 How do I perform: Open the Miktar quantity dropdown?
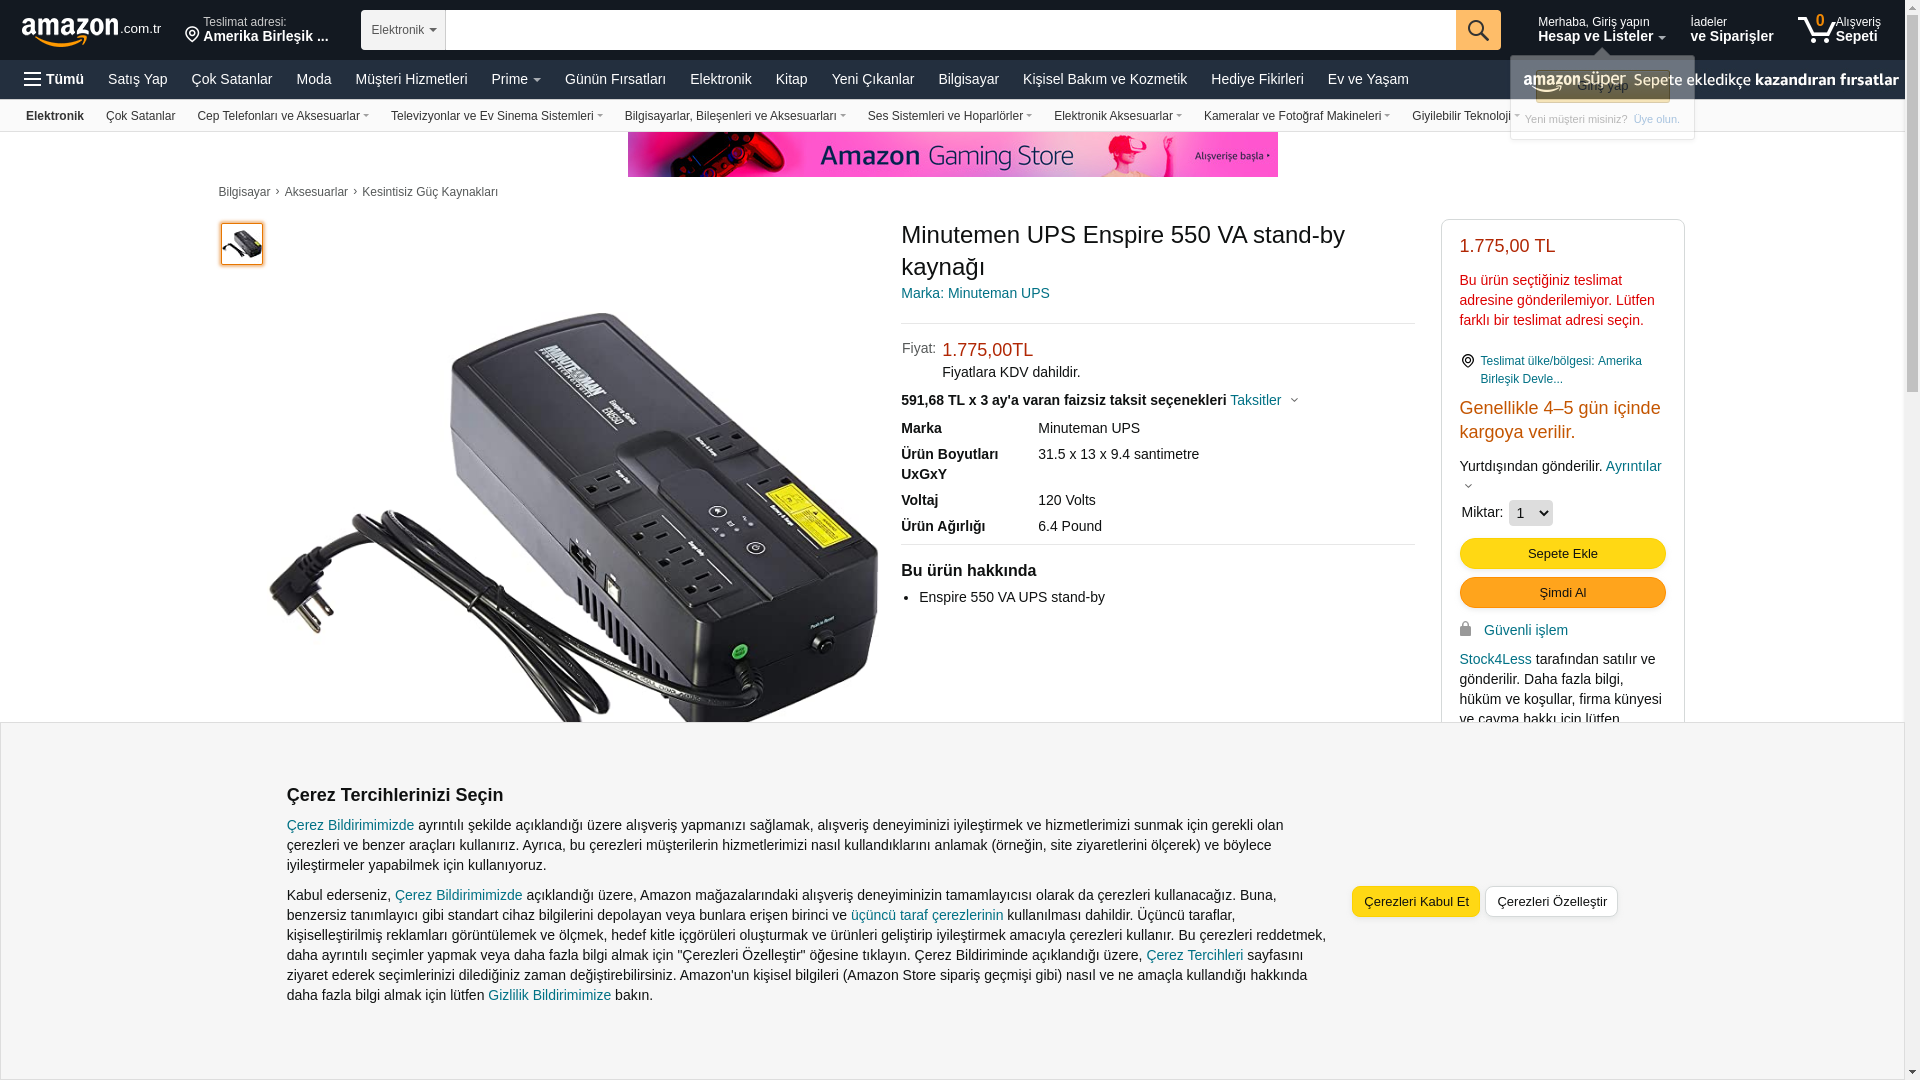(1530, 513)
